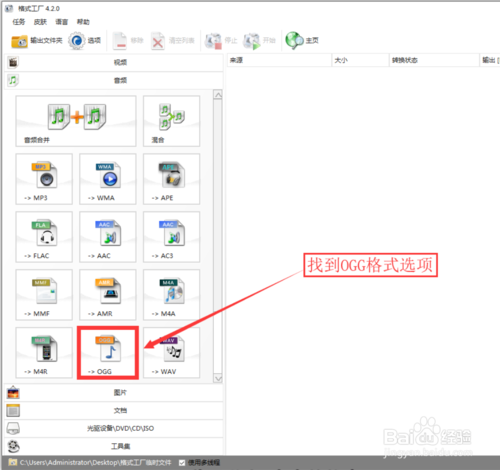Open the output folder (输出文件夹)
500x470 pixels.
(x=37, y=41)
